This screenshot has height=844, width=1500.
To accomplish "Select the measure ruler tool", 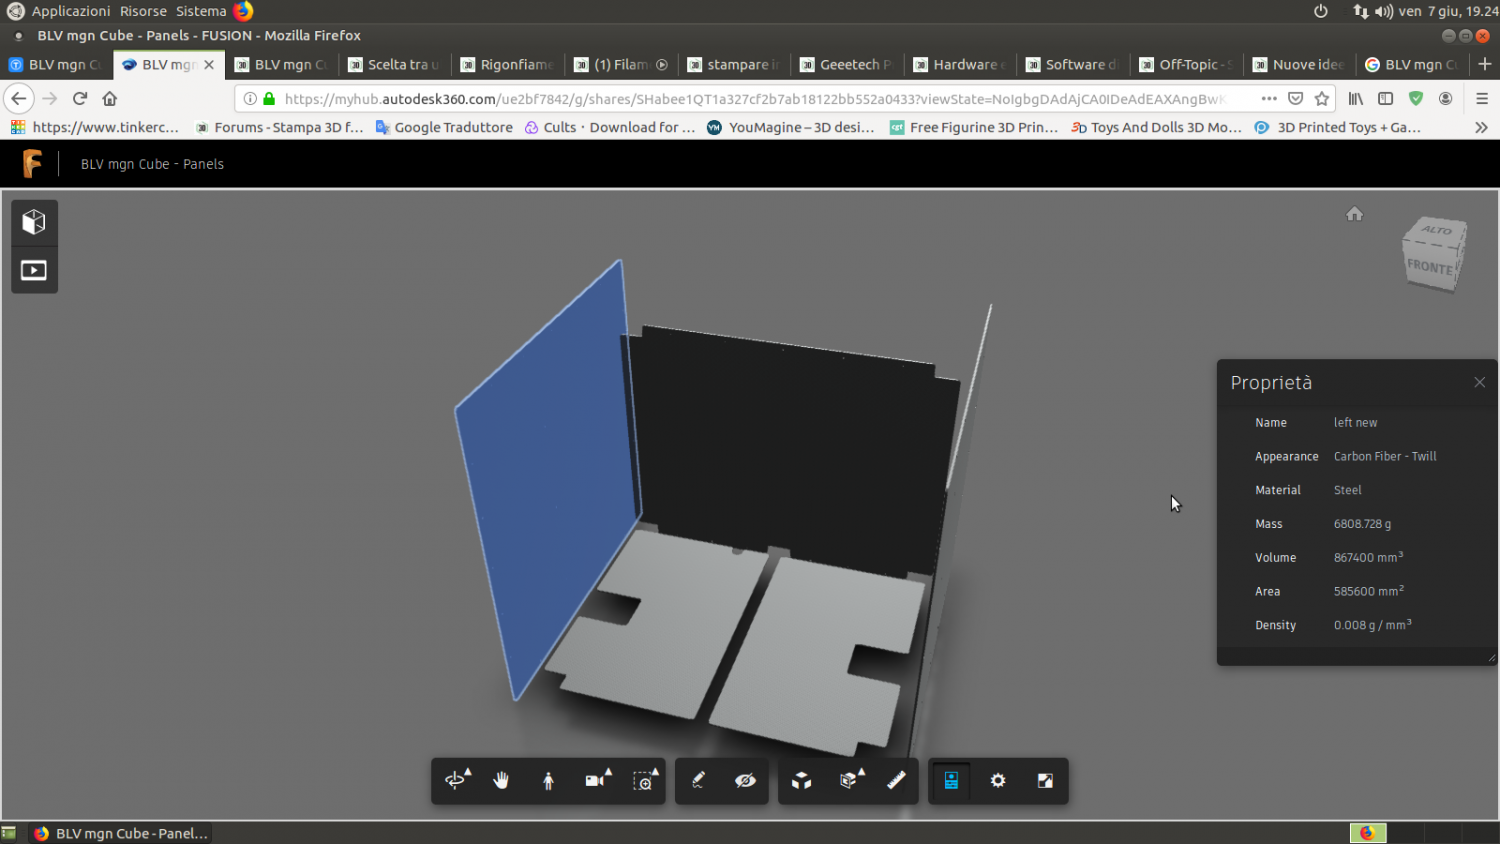I will (x=896, y=781).
